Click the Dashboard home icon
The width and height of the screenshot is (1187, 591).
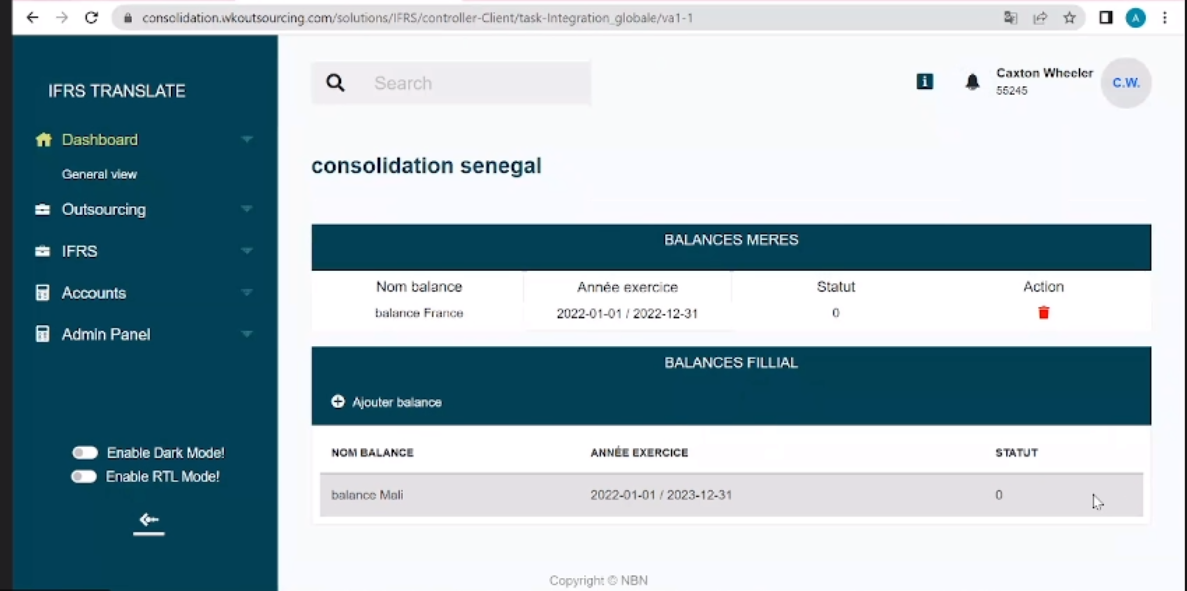tap(43, 139)
